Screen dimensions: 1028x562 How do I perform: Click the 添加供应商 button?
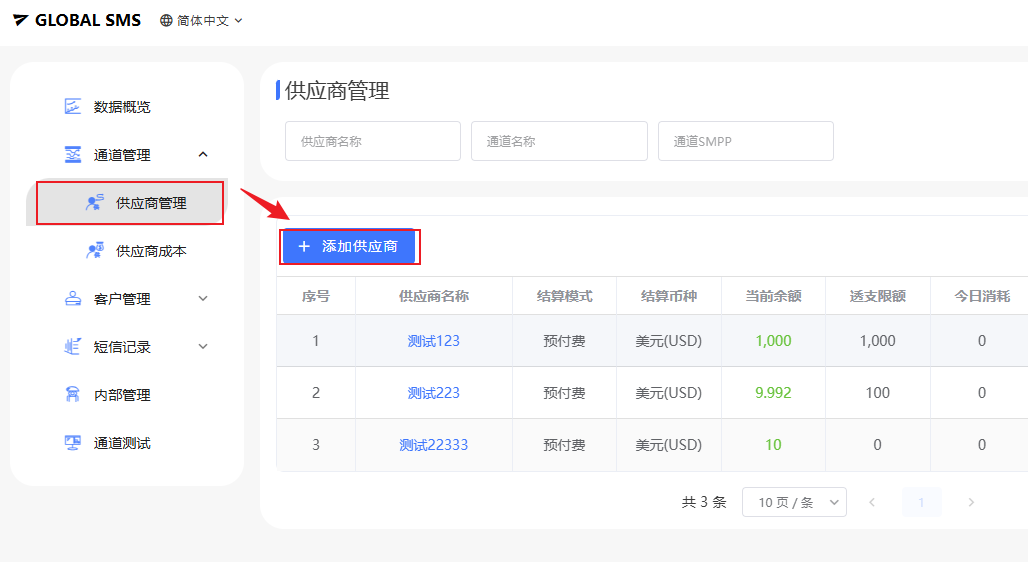[x=349, y=246]
